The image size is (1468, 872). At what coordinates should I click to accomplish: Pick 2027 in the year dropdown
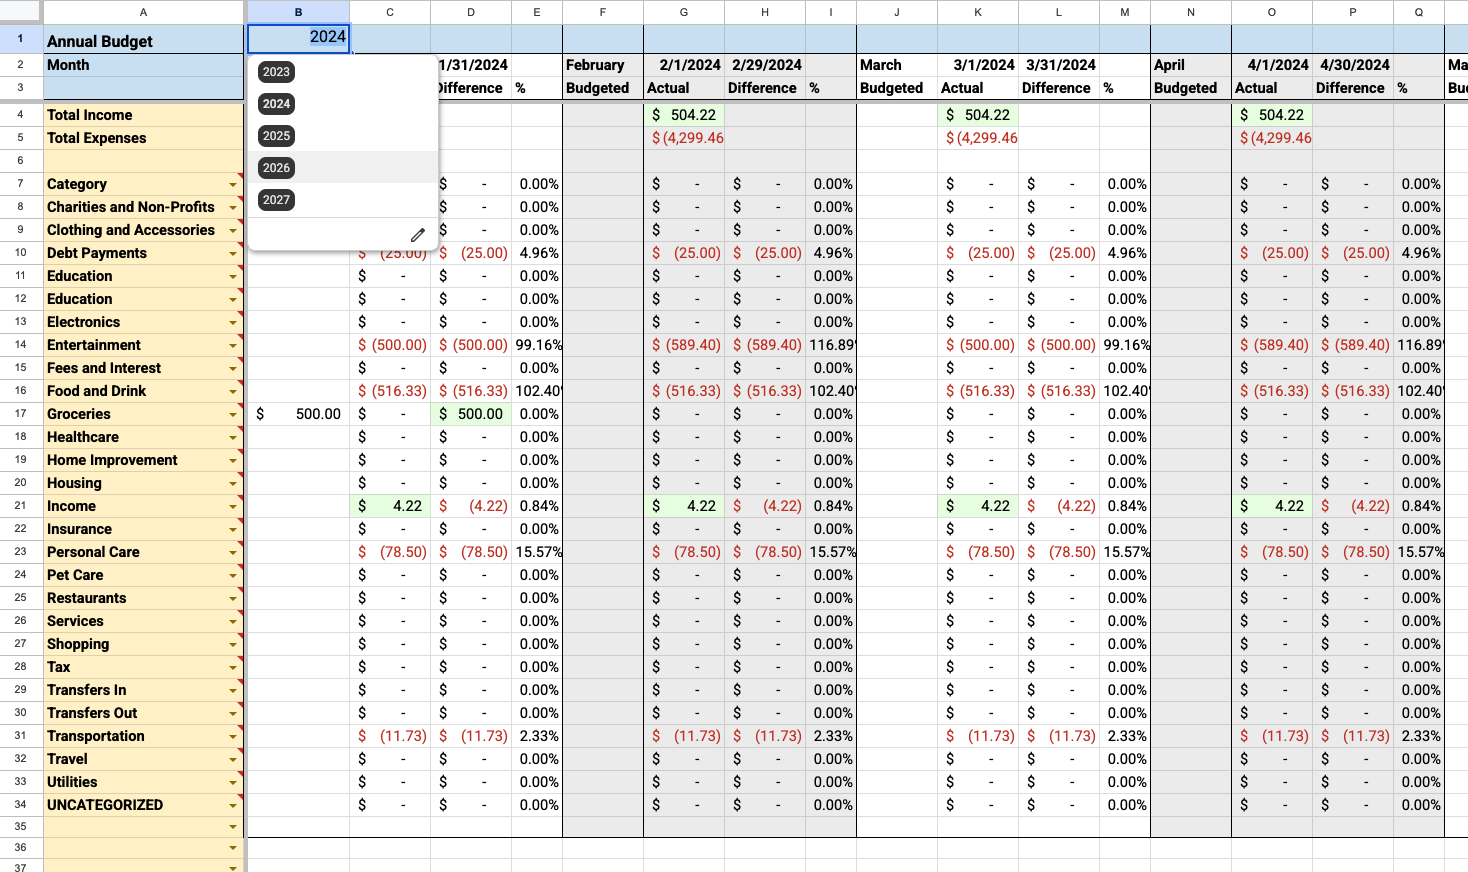click(276, 200)
